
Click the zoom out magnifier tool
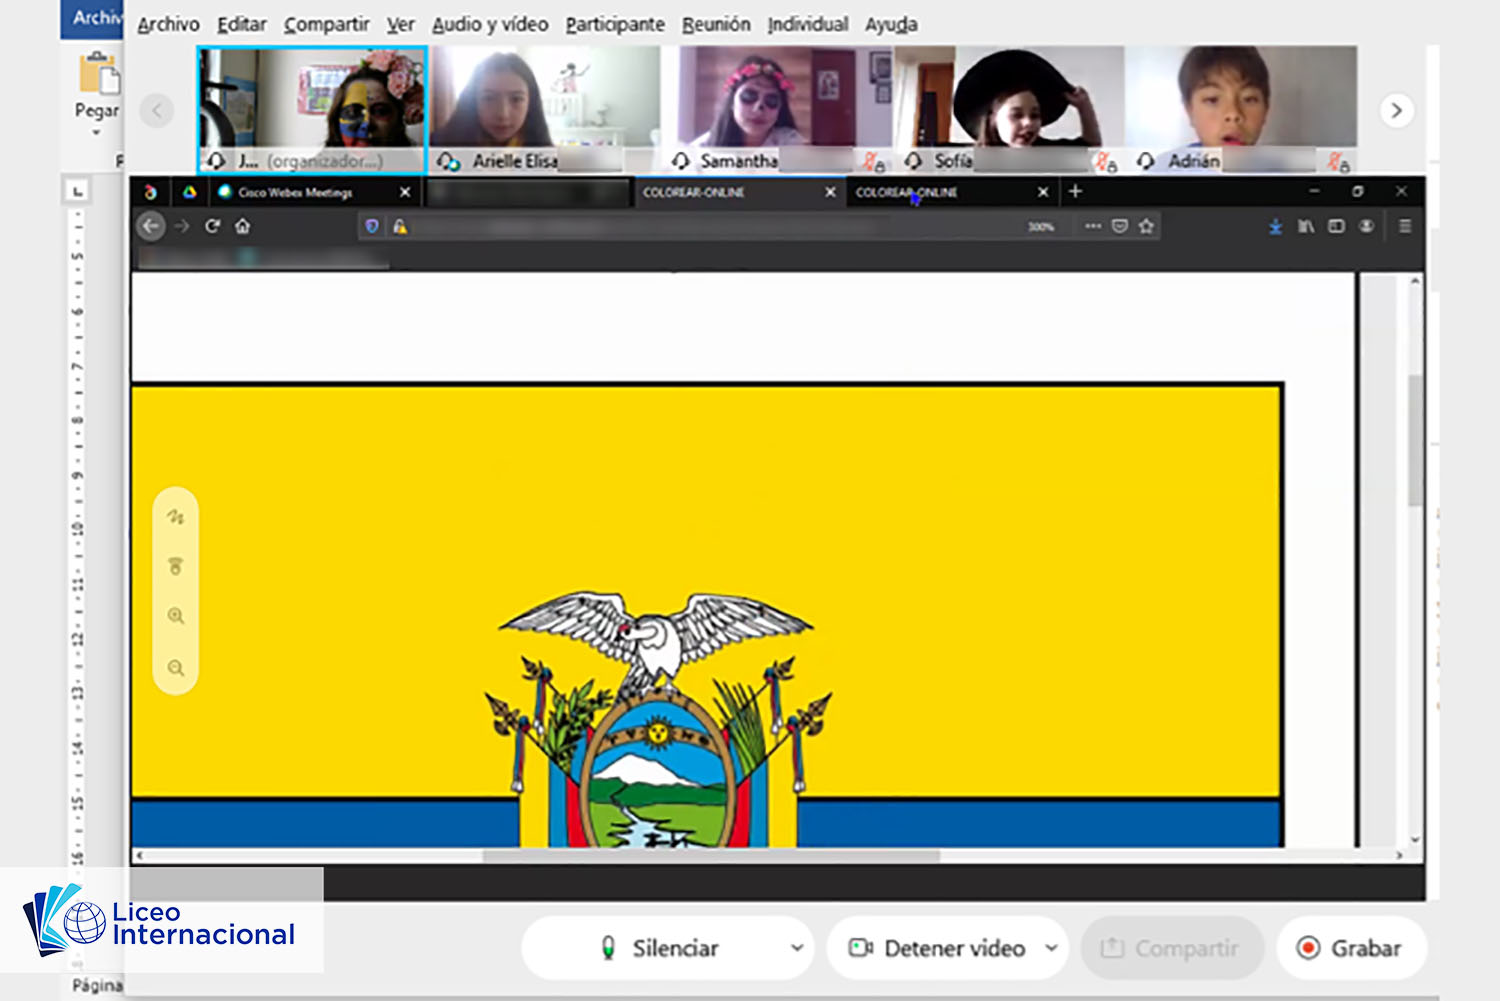176,668
